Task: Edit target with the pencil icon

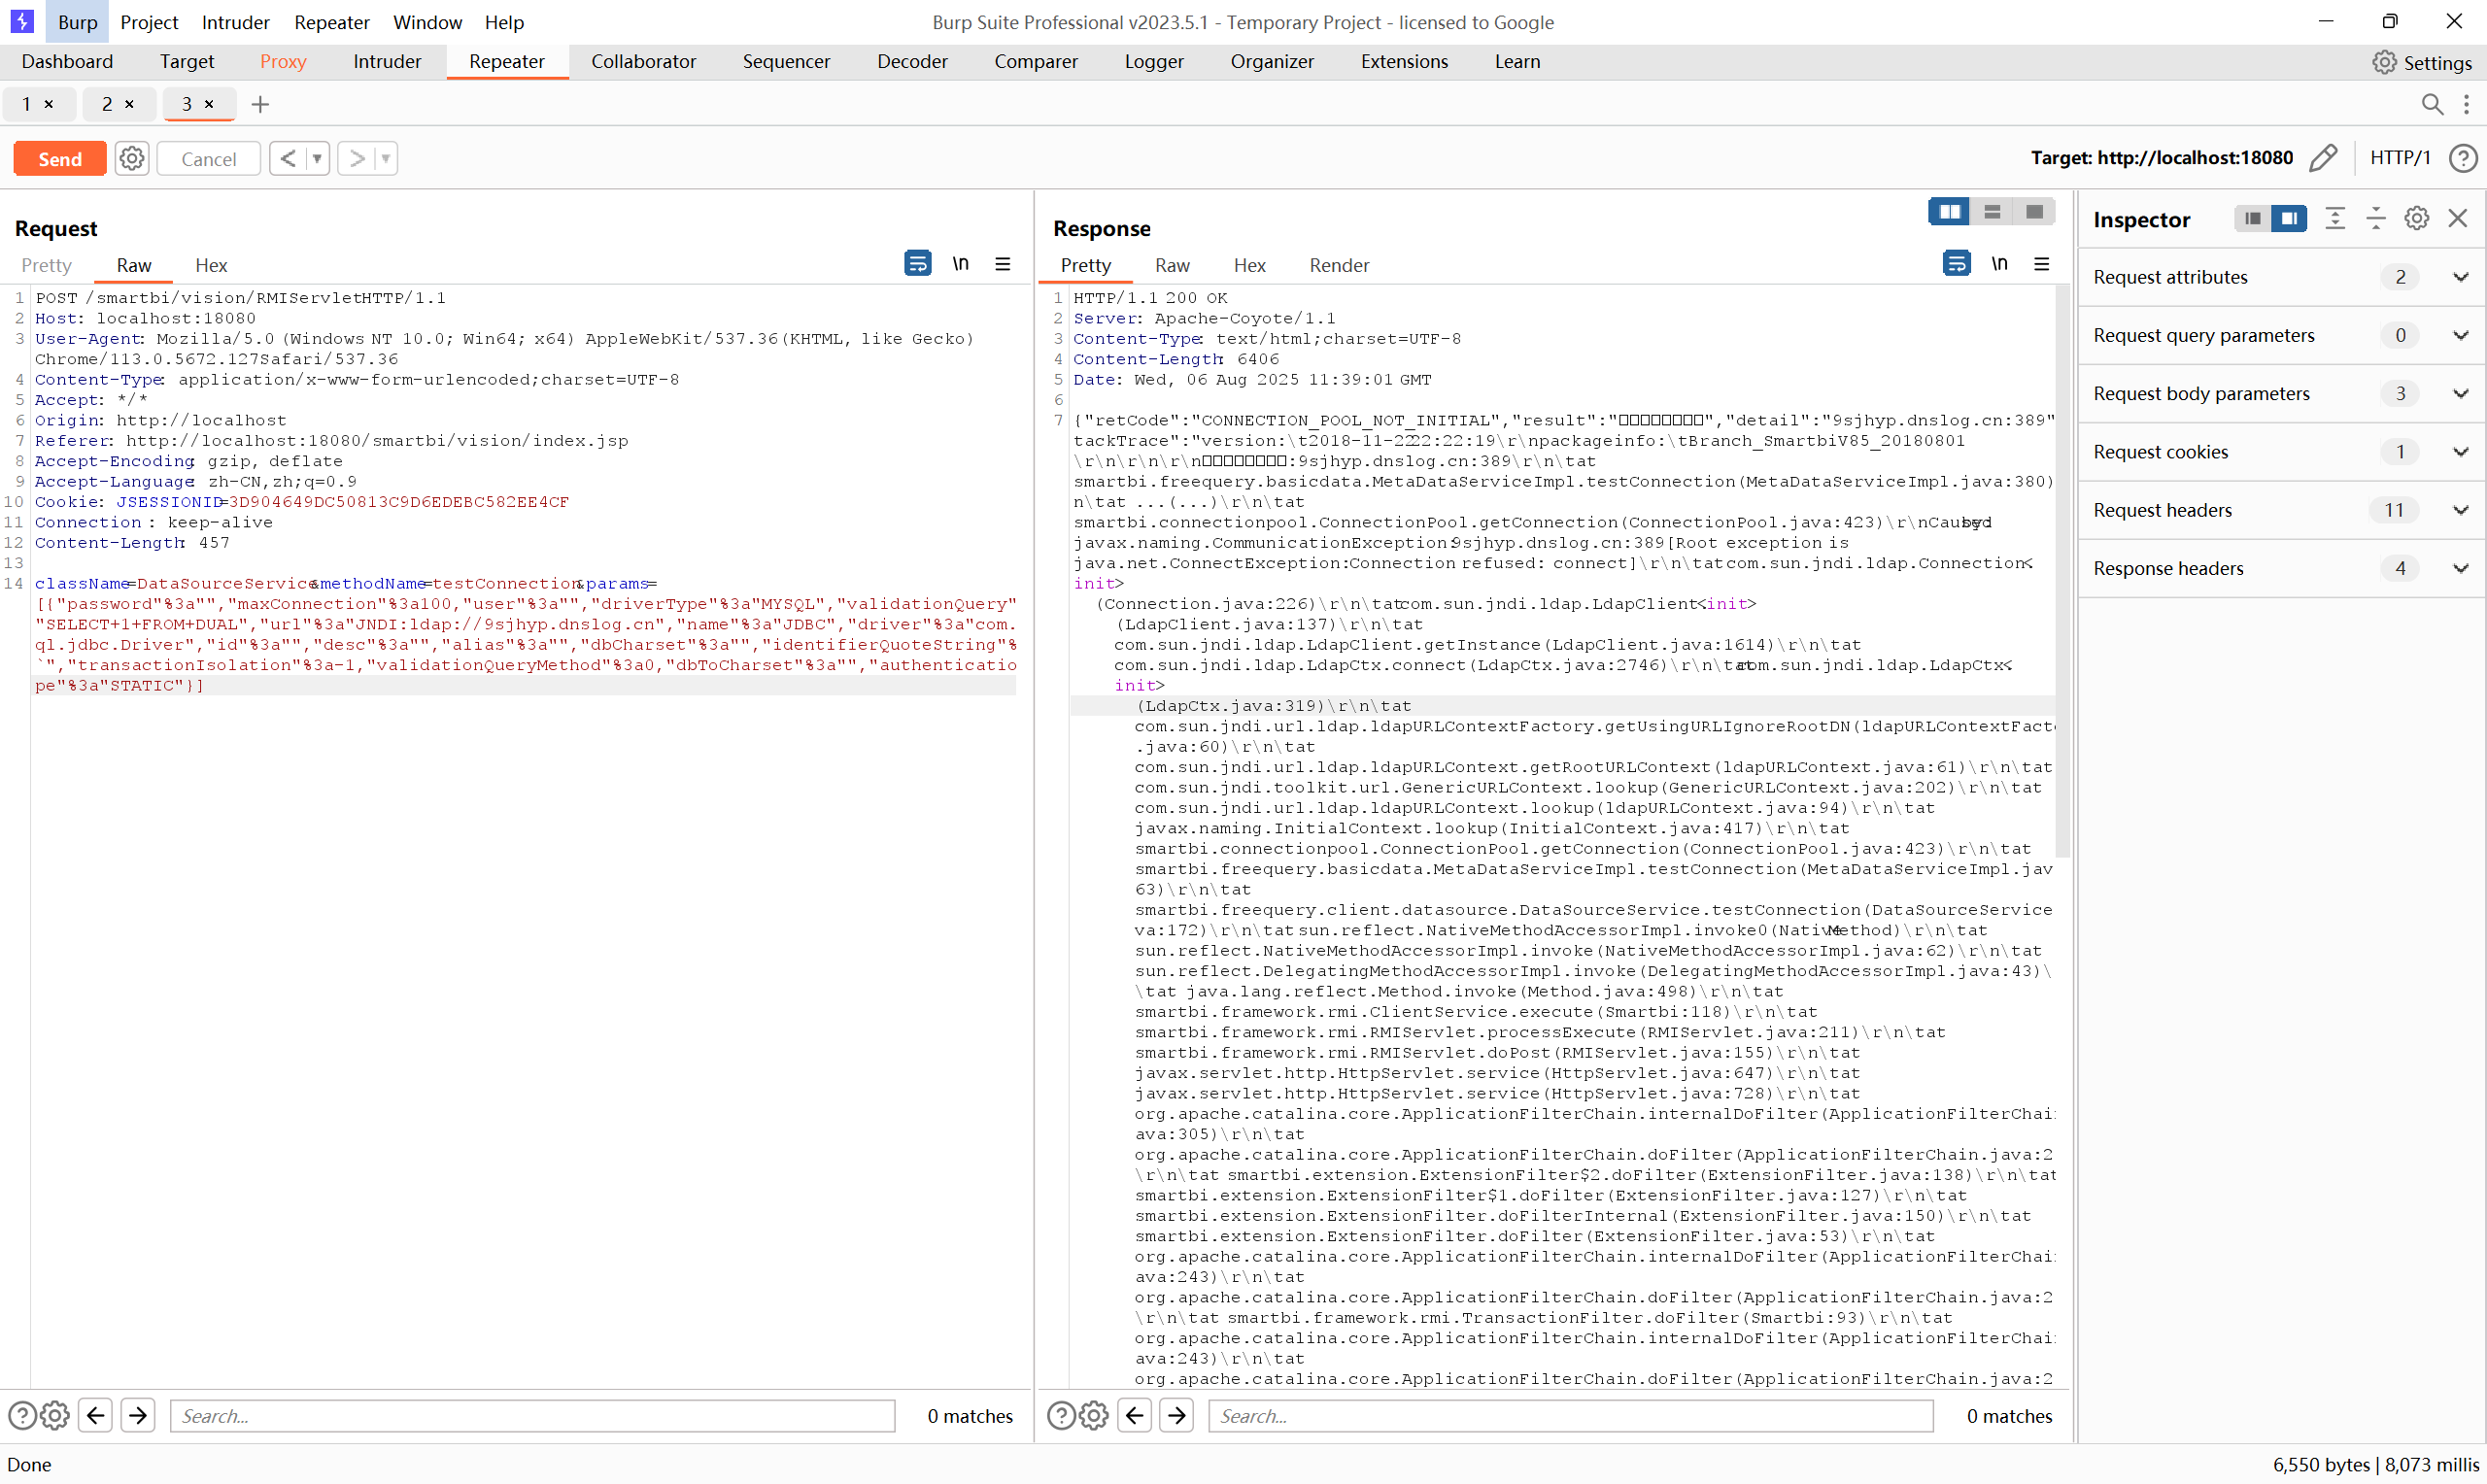Action: click(x=2323, y=158)
